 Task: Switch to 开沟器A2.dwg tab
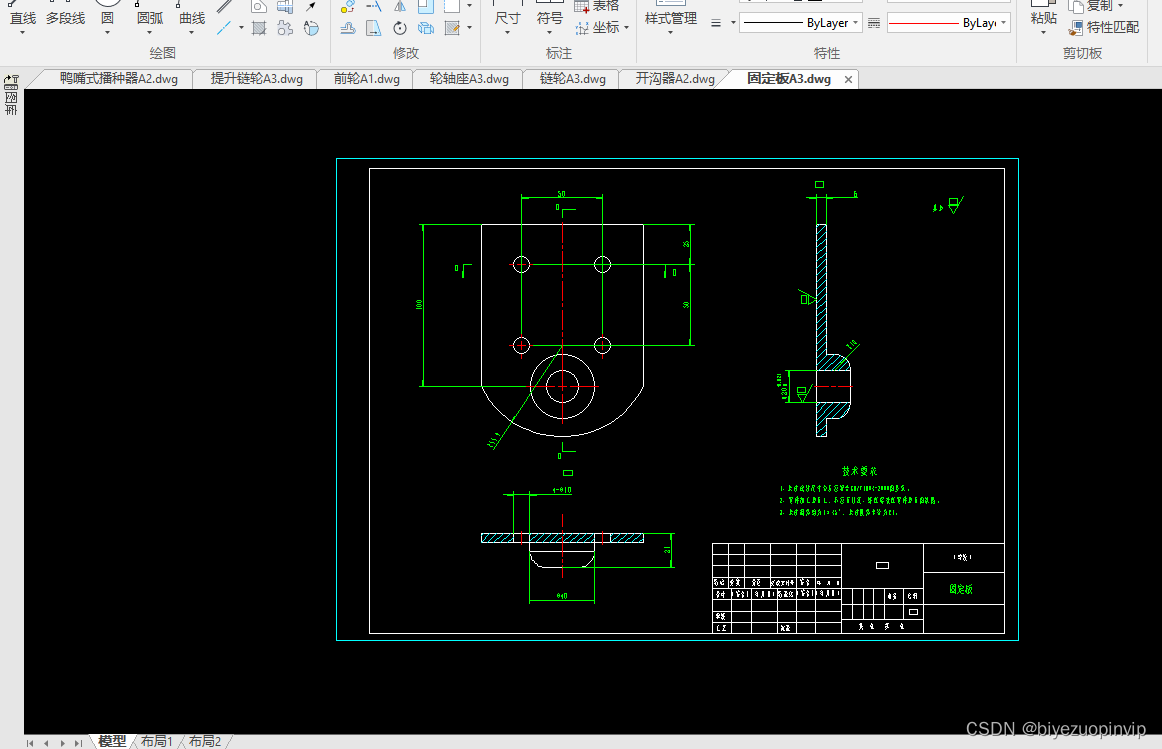pyautogui.click(x=675, y=79)
